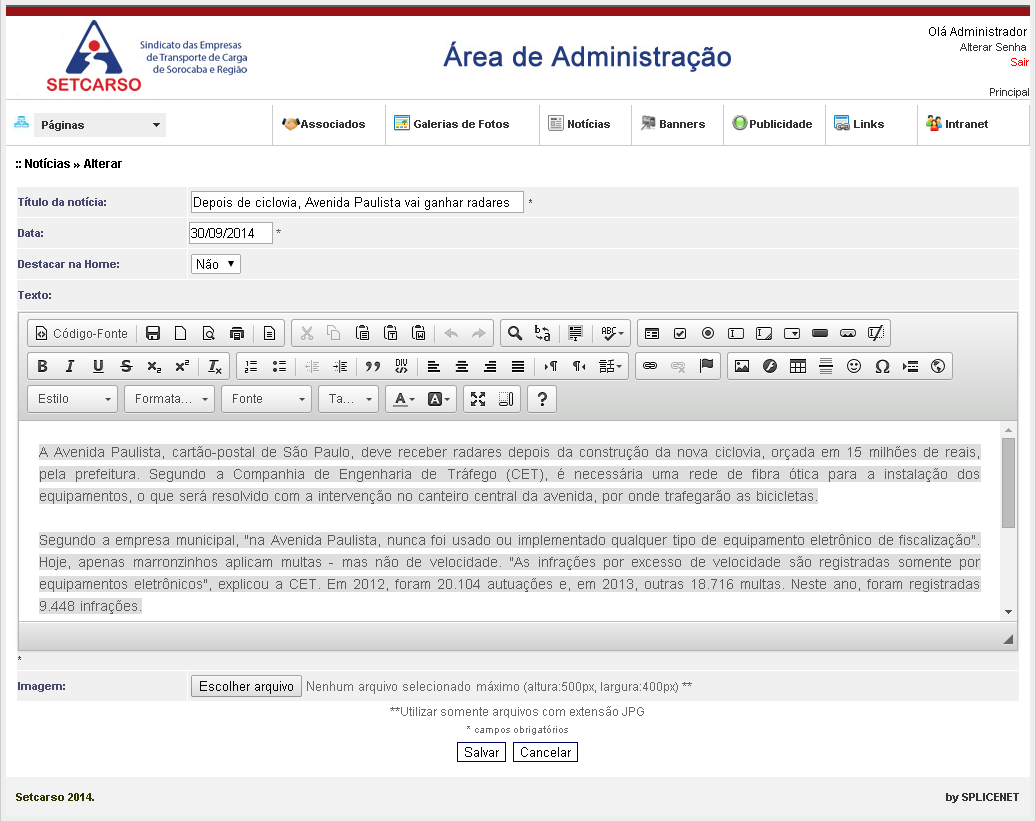Open the Tamanho font size dropdown
The image size is (1036, 821).
pyautogui.click(x=348, y=399)
